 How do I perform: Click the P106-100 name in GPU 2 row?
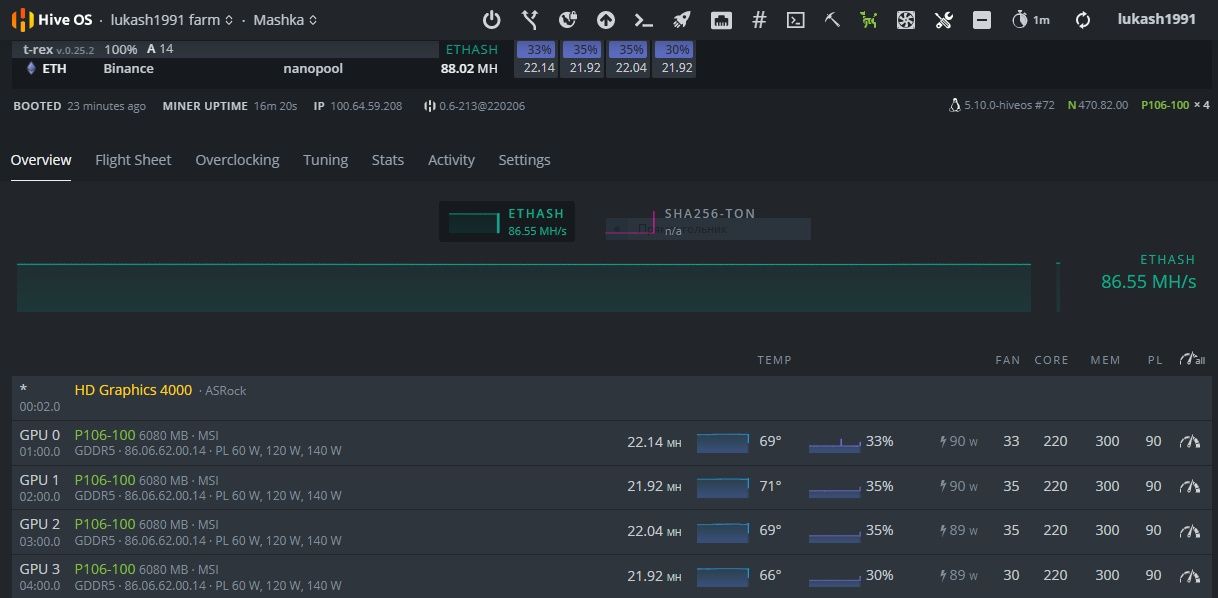[105, 524]
